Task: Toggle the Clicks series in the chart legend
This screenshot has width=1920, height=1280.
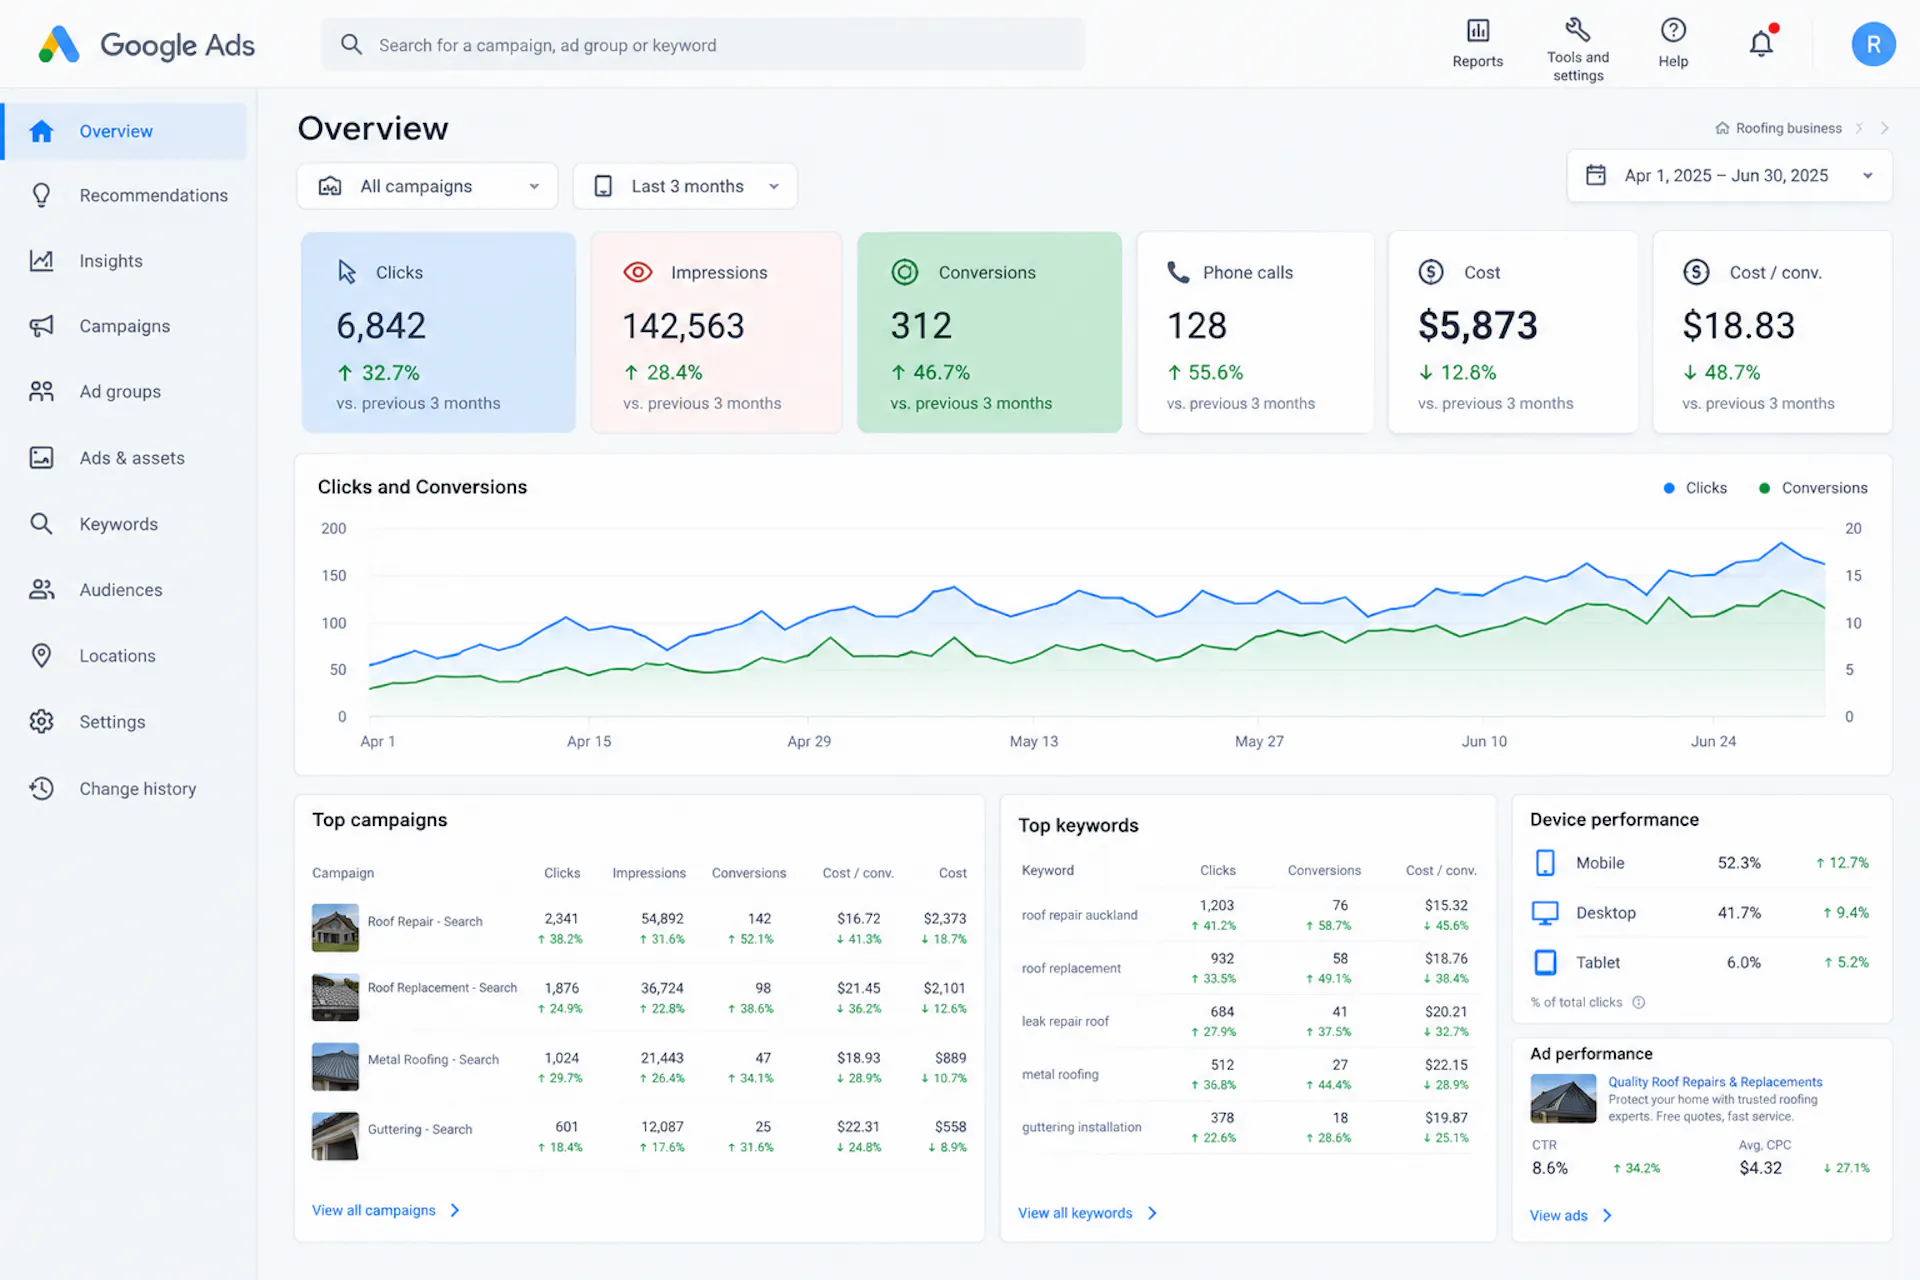Action: click(1695, 488)
